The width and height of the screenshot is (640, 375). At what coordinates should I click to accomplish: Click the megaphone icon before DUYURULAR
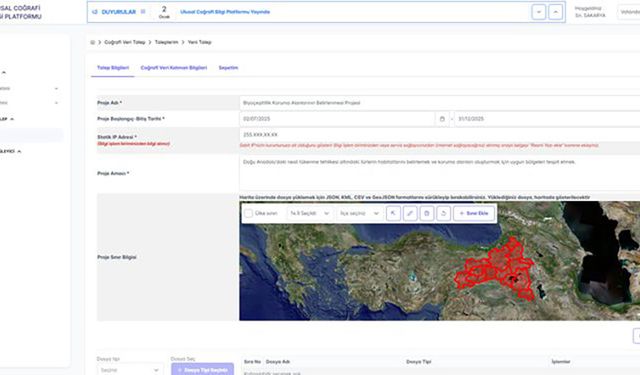tap(95, 12)
